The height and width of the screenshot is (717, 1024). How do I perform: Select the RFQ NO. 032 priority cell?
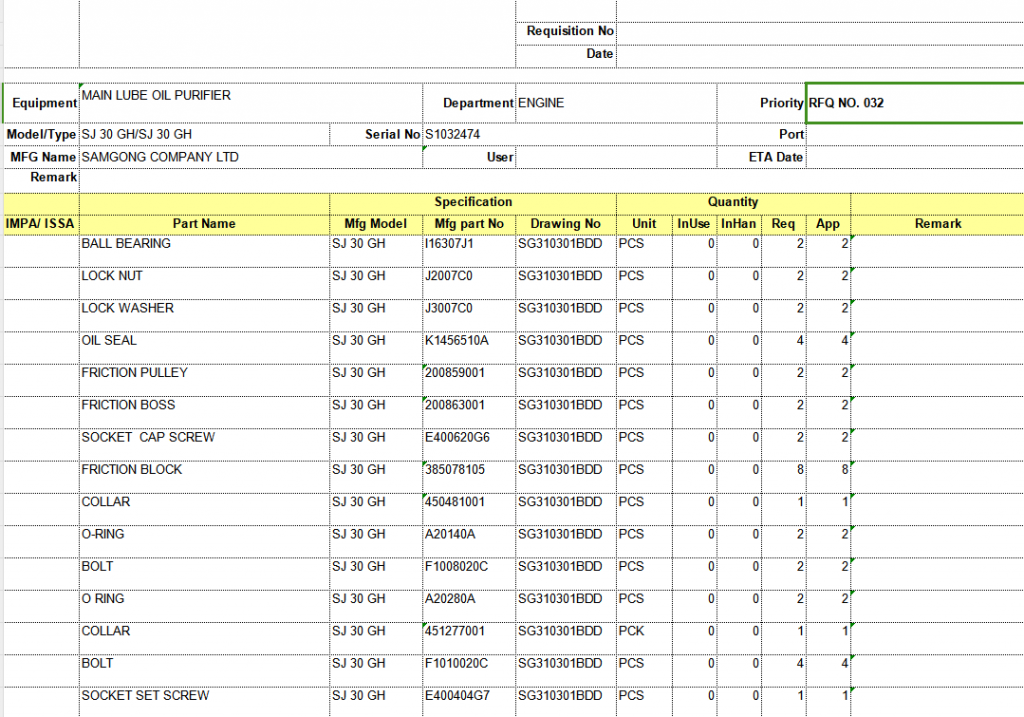pyautogui.click(x=913, y=103)
